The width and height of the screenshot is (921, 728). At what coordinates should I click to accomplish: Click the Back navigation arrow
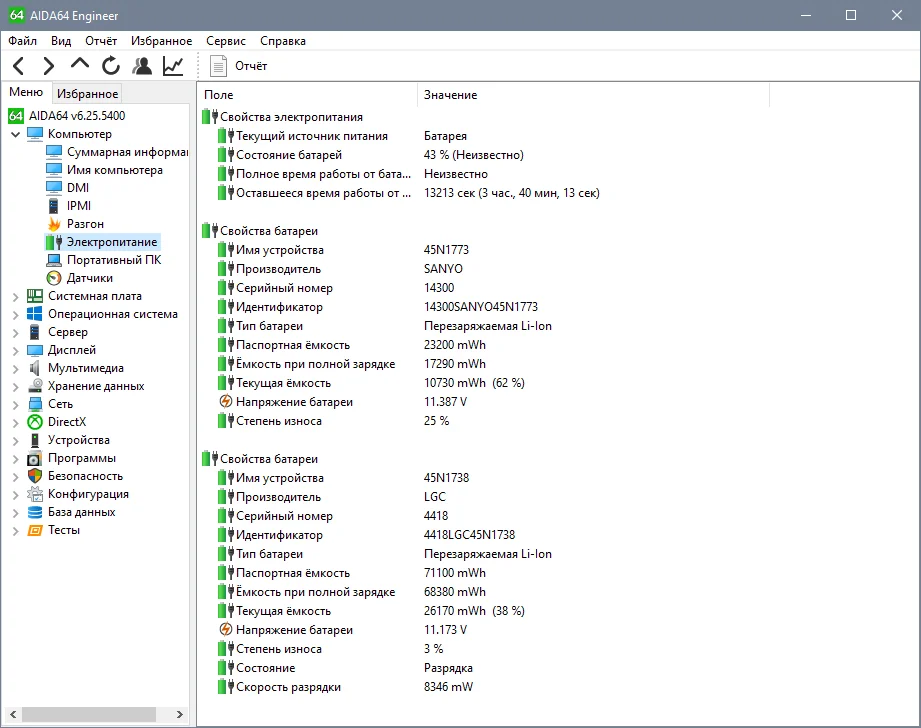coord(18,66)
